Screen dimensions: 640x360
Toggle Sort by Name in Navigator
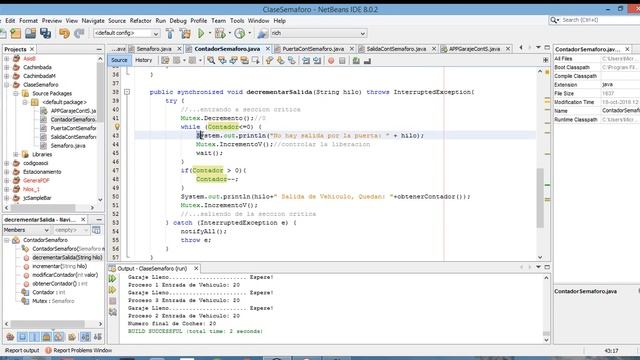click(85, 337)
